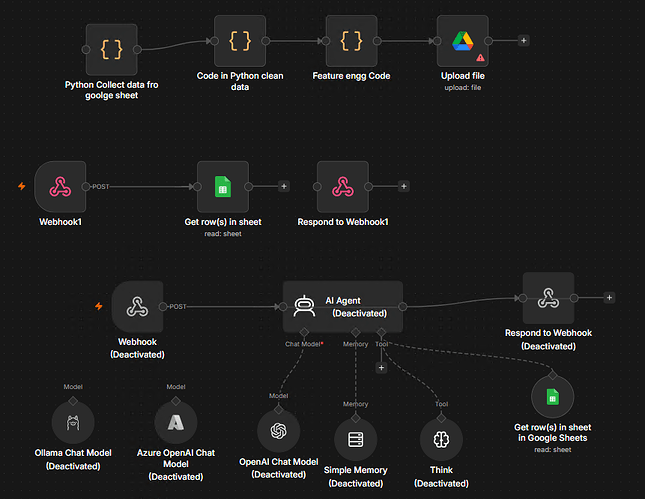Add a node after Upload file

(523, 41)
